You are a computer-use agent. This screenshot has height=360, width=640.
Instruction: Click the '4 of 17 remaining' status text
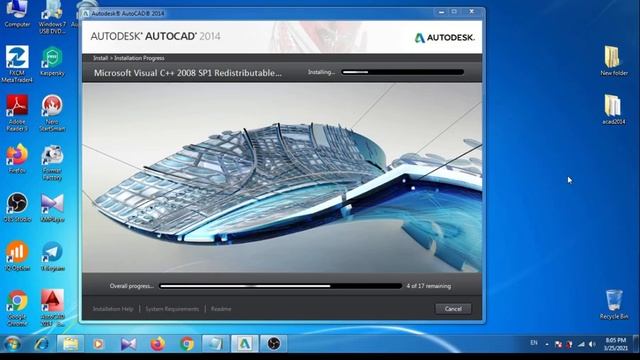429,286
